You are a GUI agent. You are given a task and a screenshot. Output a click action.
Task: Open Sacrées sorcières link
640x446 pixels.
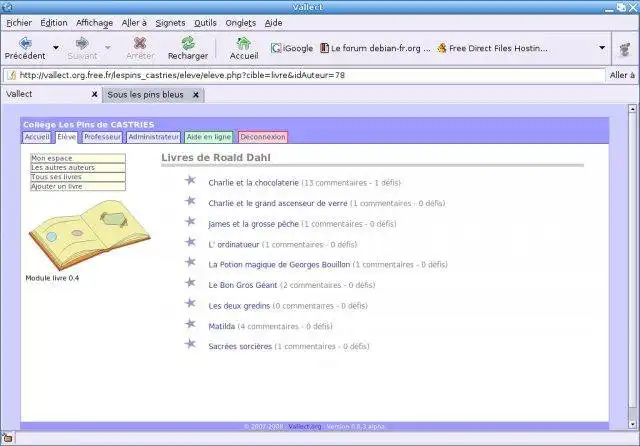(240, 346)
